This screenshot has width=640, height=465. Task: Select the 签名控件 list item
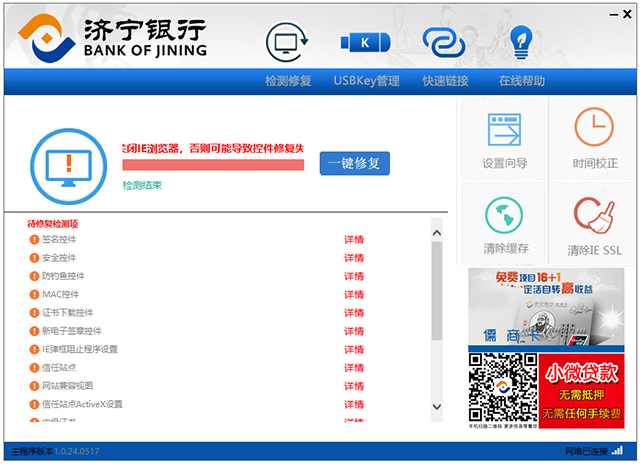[x=59, y=240]
